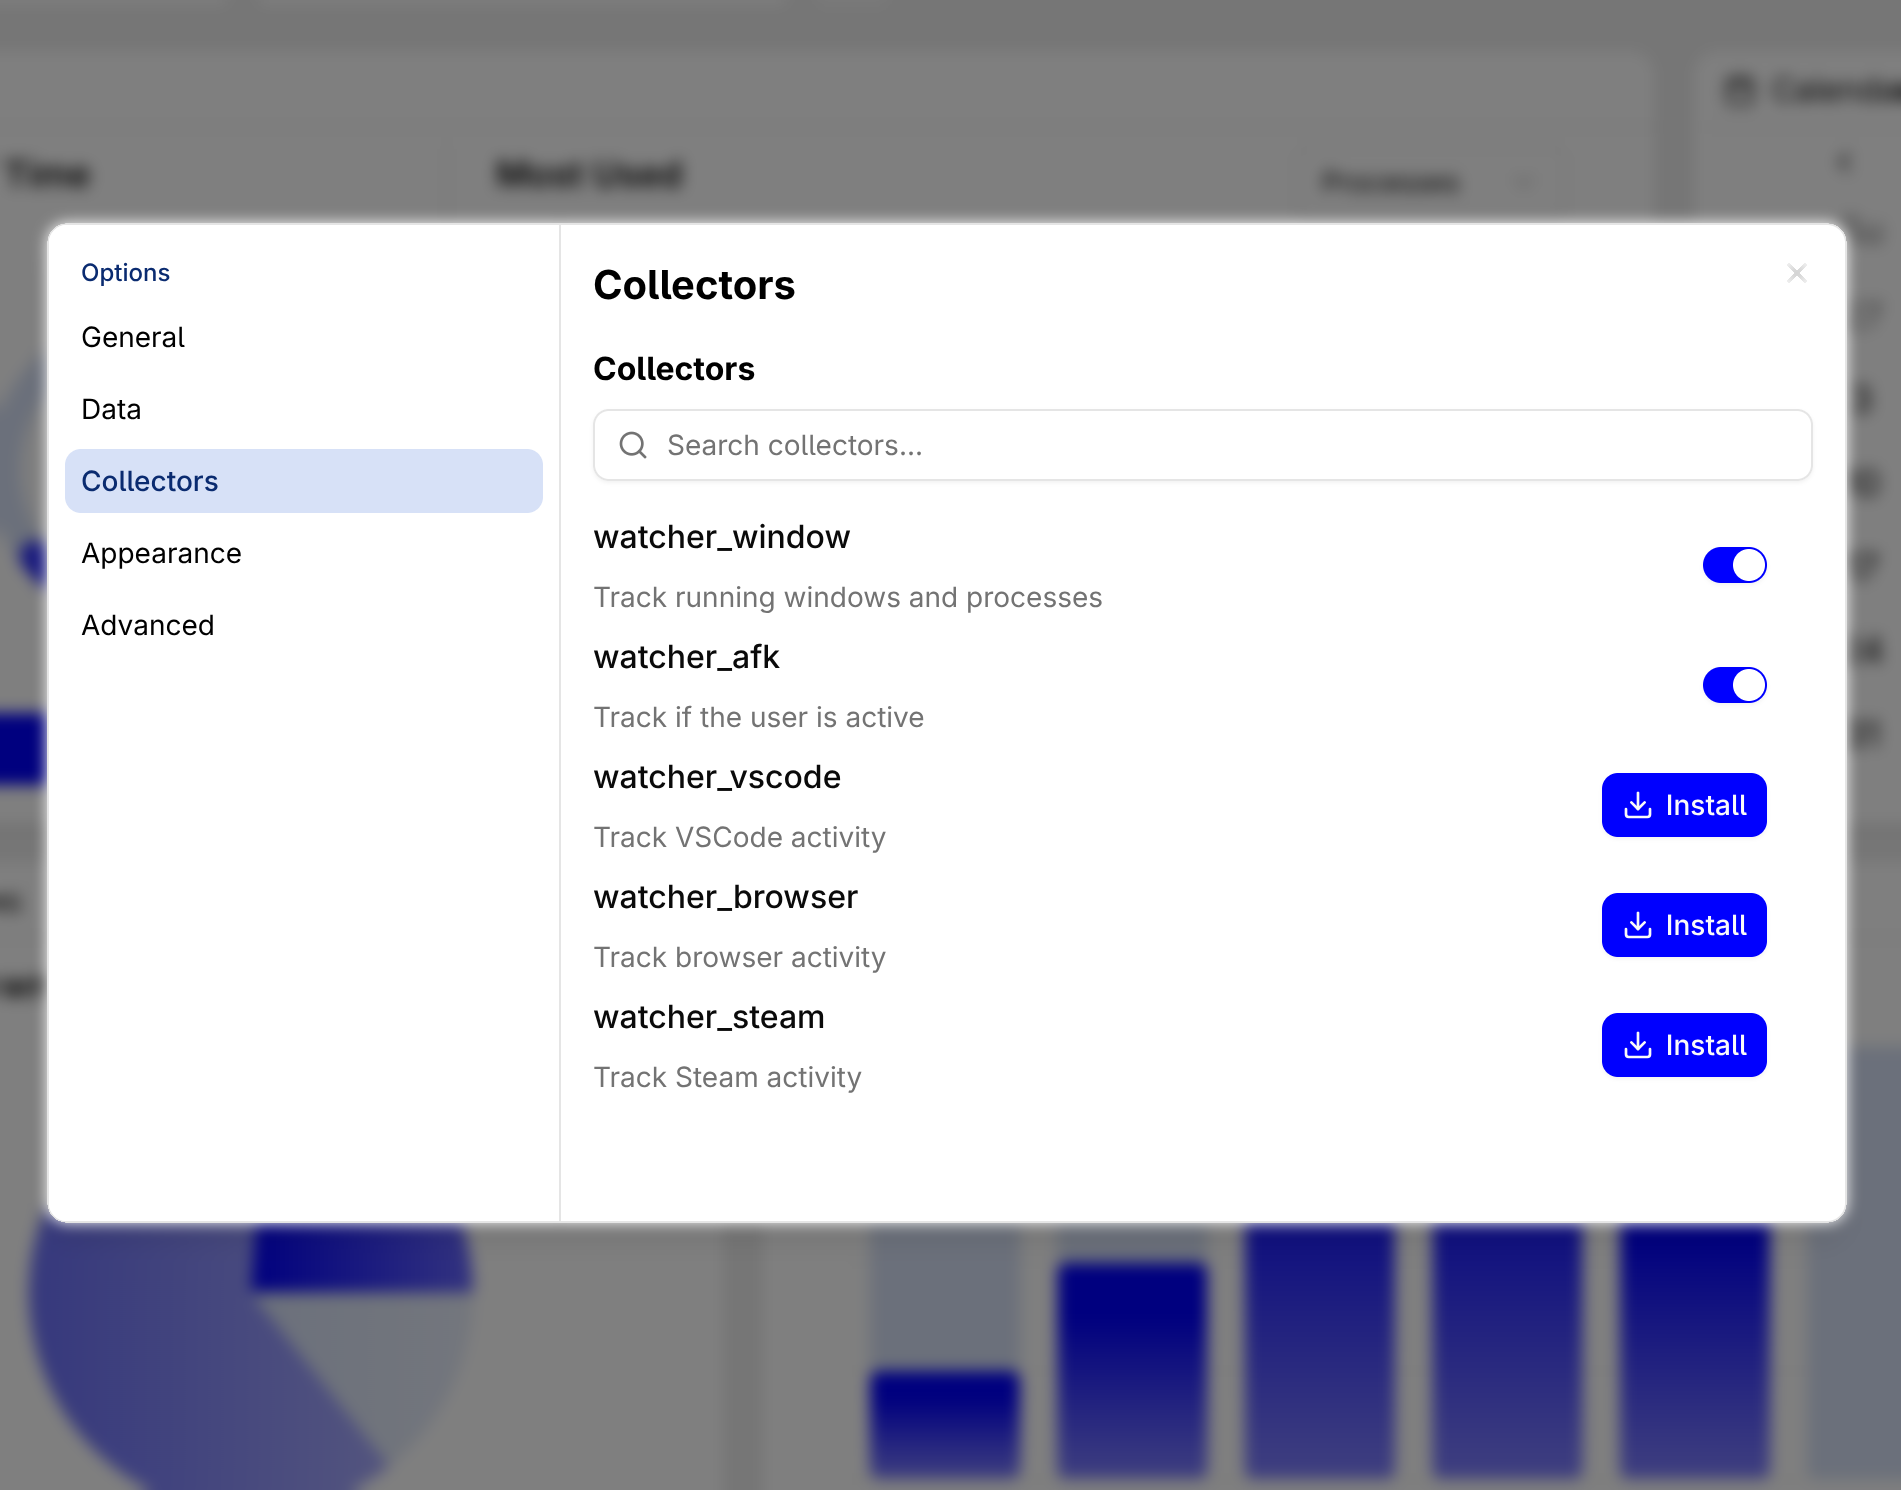Image resolution: width=1901 pixels, height=1490 pixels.
Task: Install the watcher_browser collector
Action: click(x=1684, y=925)
